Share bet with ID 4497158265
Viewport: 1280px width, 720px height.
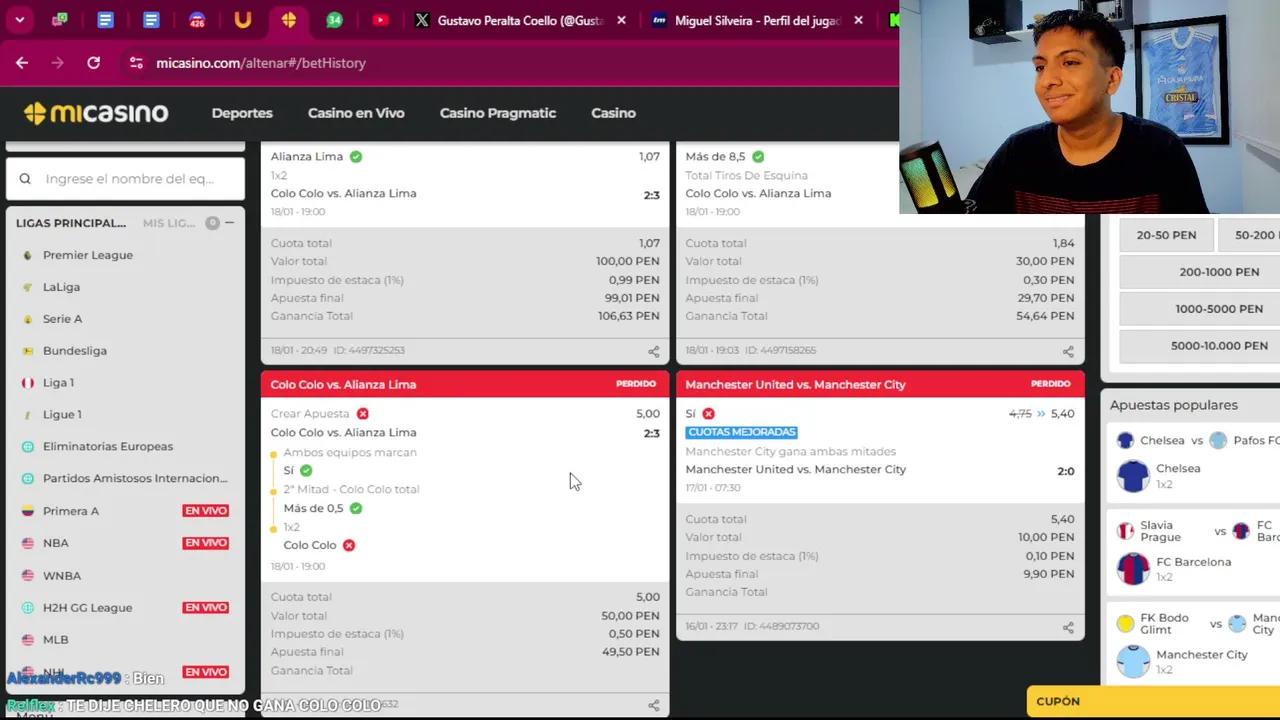(x=1068, y=351)
